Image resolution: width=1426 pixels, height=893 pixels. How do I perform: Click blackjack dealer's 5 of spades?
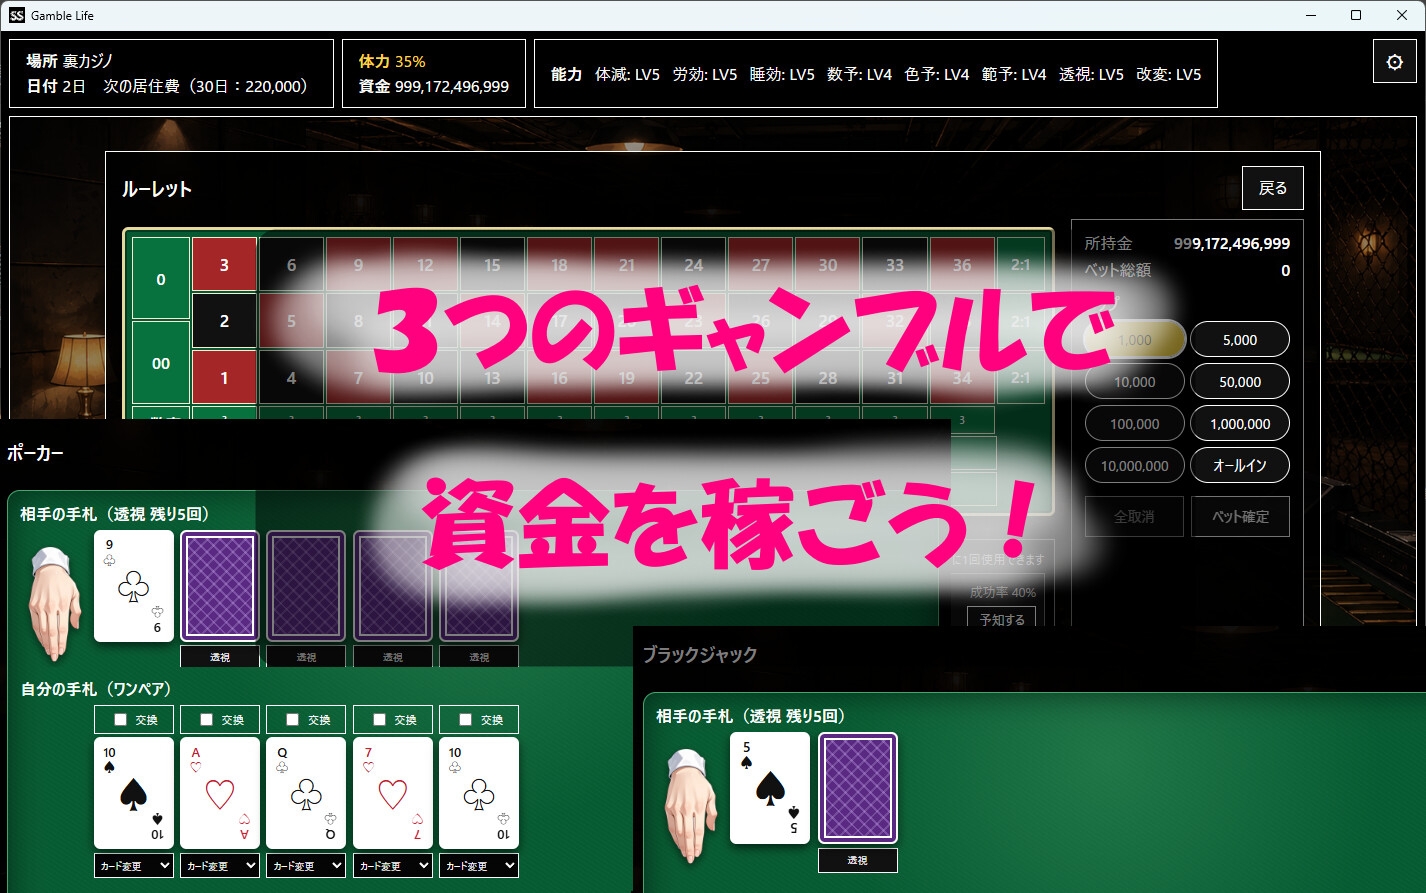click(770, 788)
